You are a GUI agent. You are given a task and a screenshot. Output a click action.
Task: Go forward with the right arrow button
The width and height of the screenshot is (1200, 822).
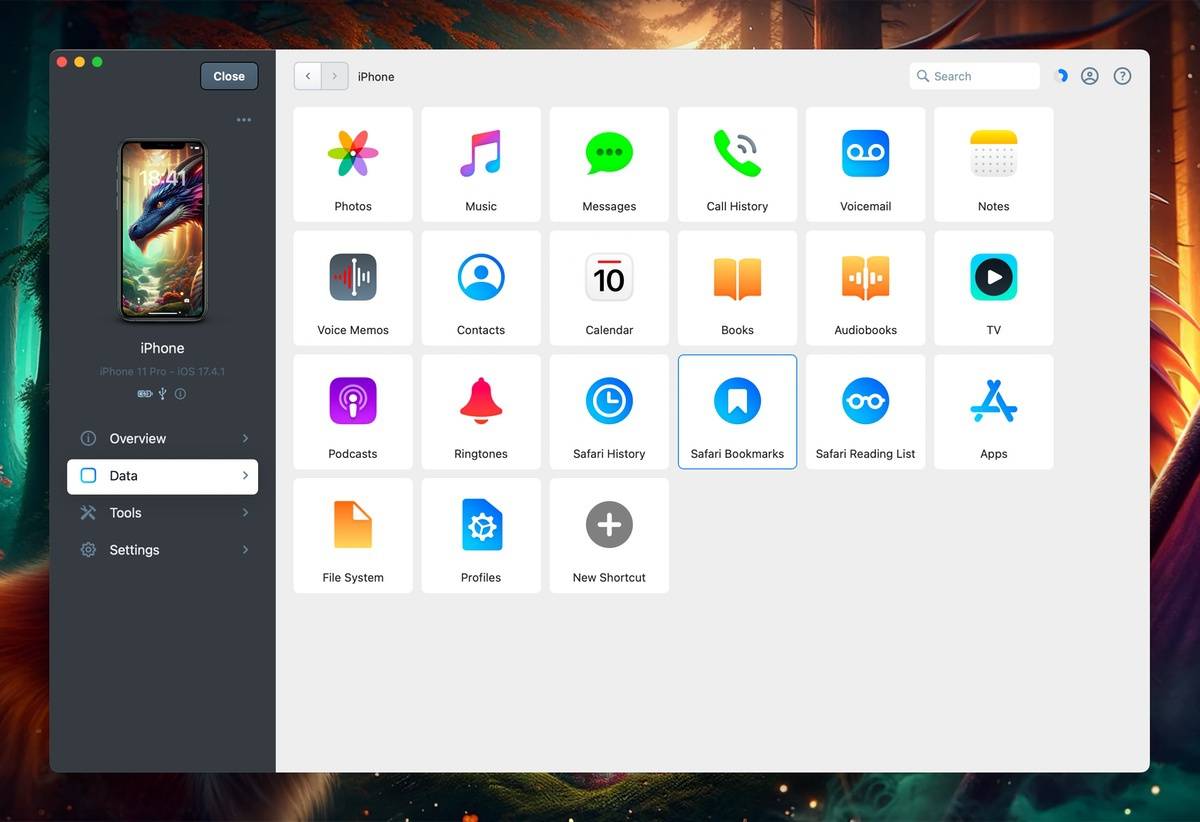tap(335, 76)
